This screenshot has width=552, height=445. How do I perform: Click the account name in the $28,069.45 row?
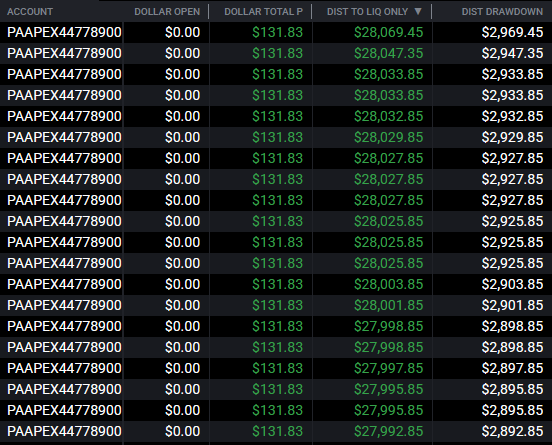[64, 32]
